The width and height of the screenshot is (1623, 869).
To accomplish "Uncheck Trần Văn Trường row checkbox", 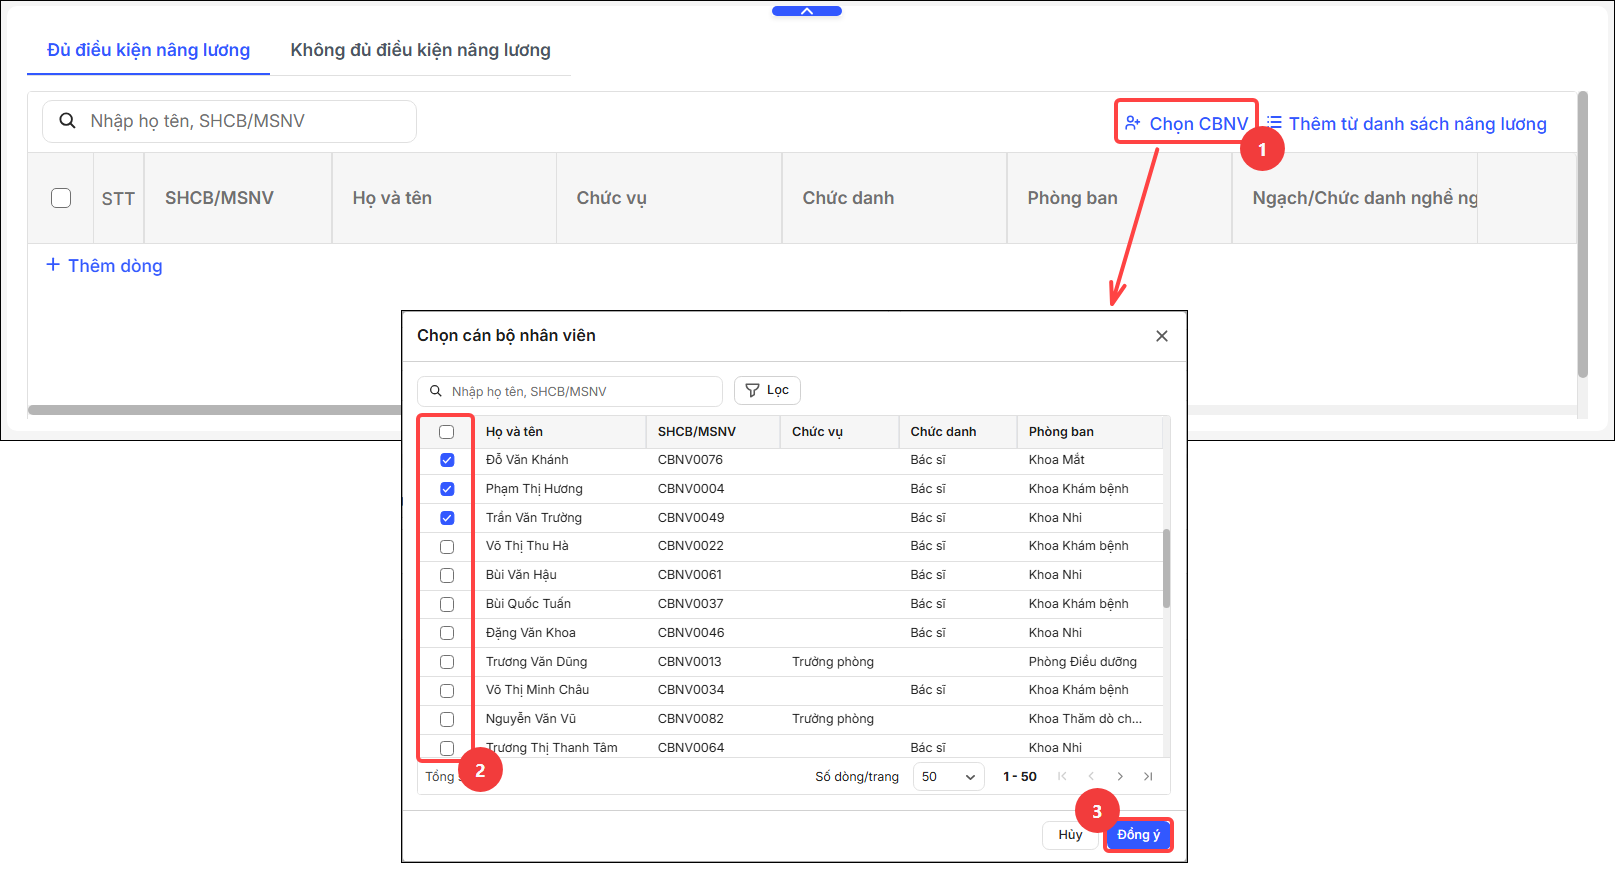I will (447, 518).
